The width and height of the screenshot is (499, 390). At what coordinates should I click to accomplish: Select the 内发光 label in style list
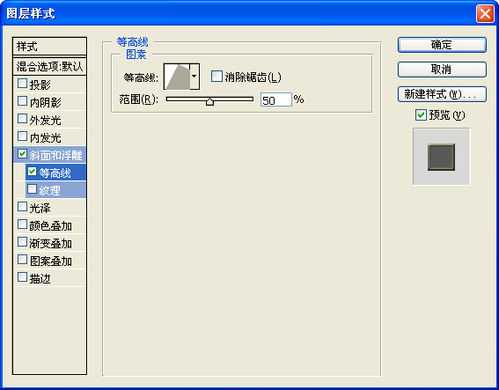point(45,138)
